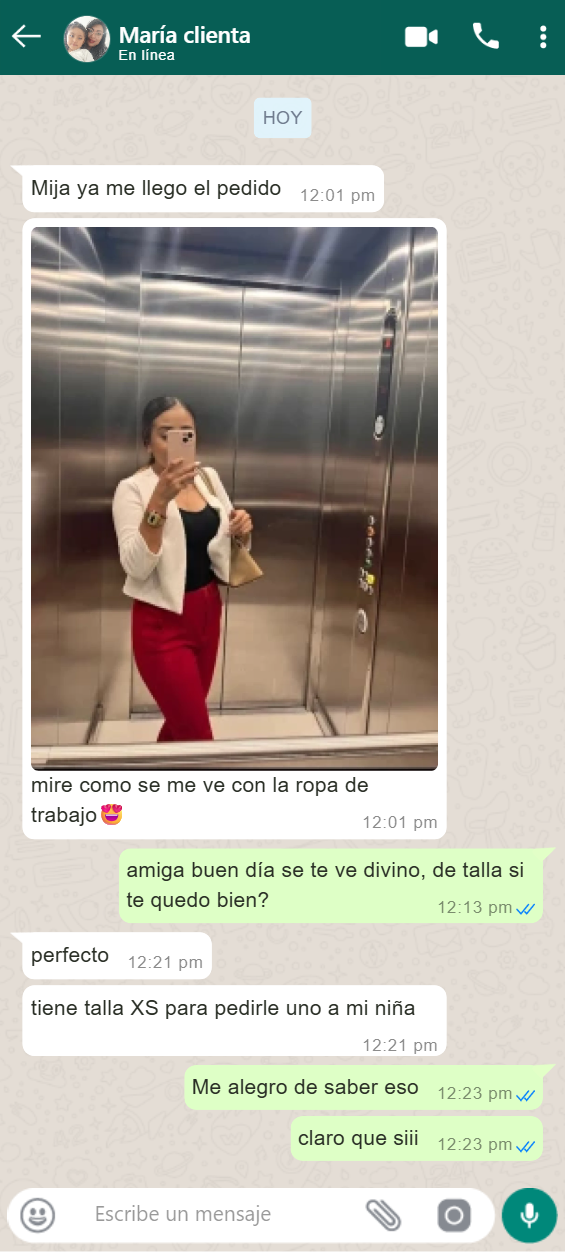Attach a file with the paperclip icon

point(383,1215)
